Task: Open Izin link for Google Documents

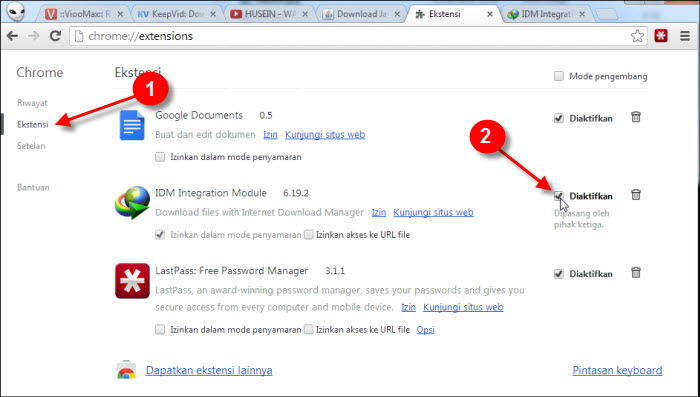Action: [270, 134]
